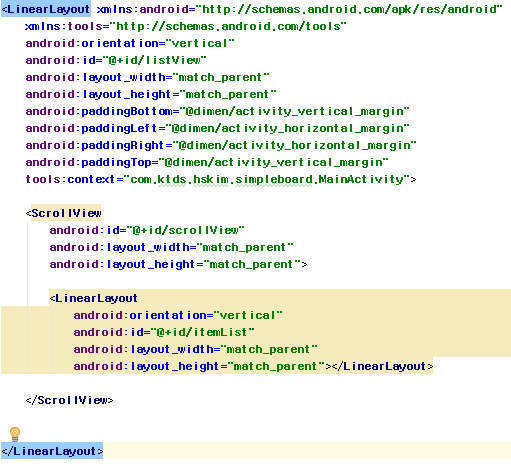Click the android:paddingLeft attribute line
Image resolution: width=511 pixels, height=468 pixels.
217,128
